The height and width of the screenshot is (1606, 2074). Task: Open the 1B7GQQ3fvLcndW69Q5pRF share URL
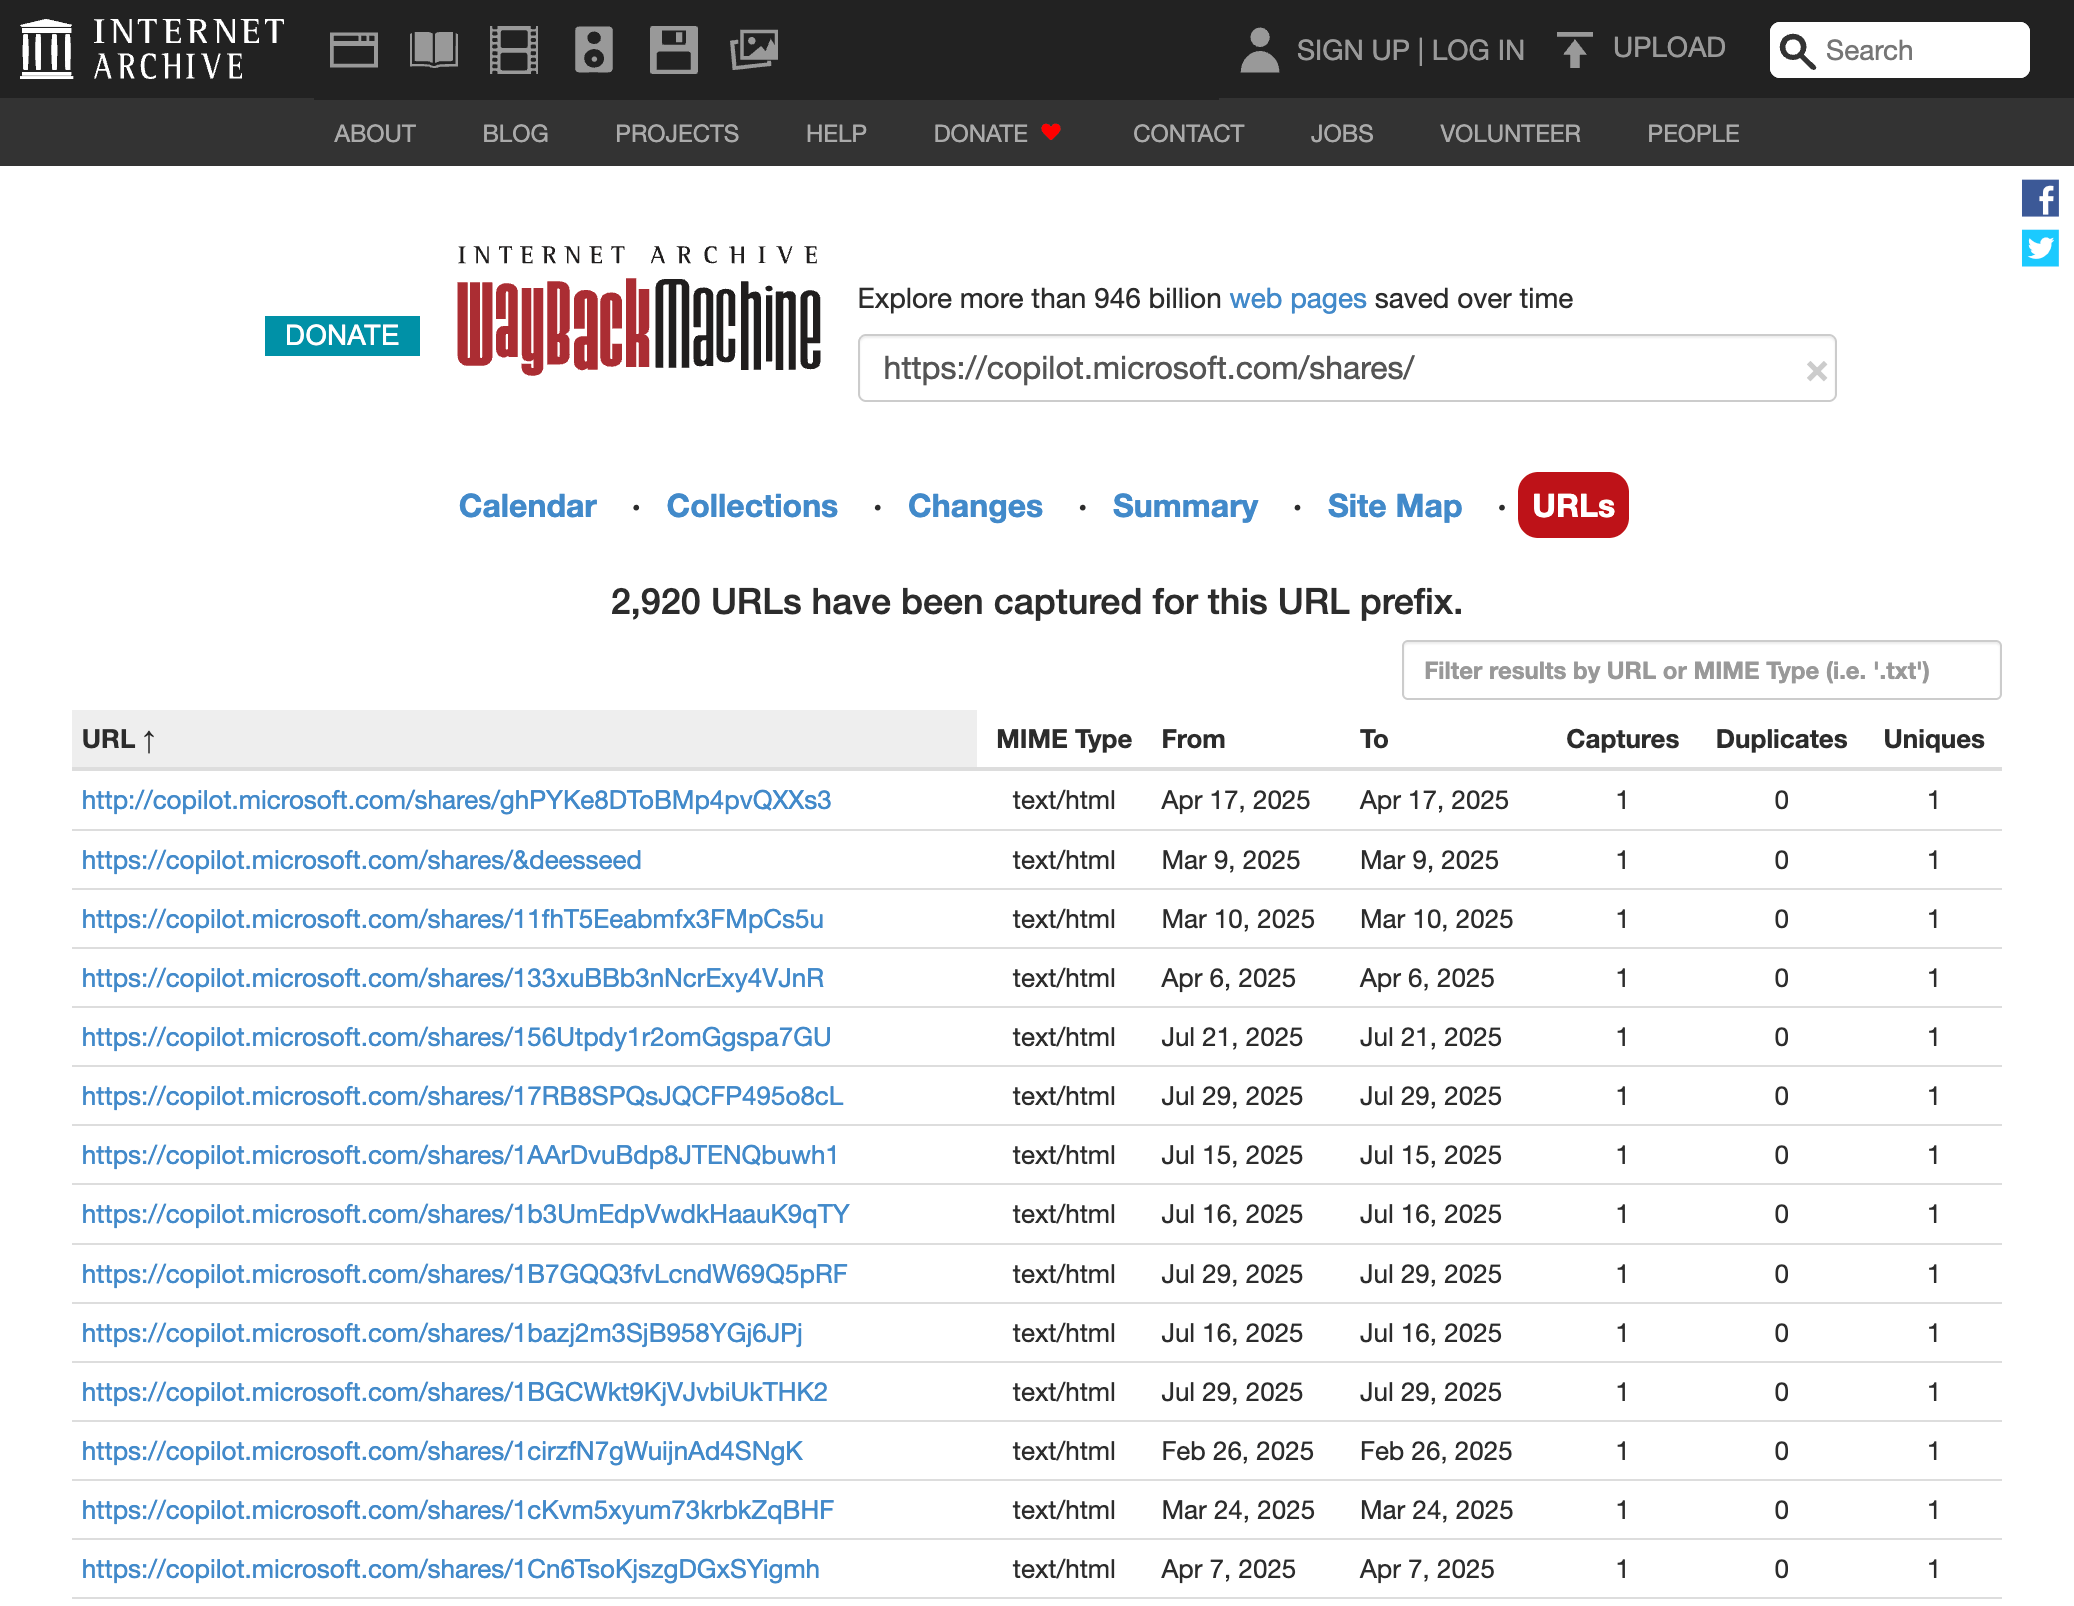[x=464, y=1274]
